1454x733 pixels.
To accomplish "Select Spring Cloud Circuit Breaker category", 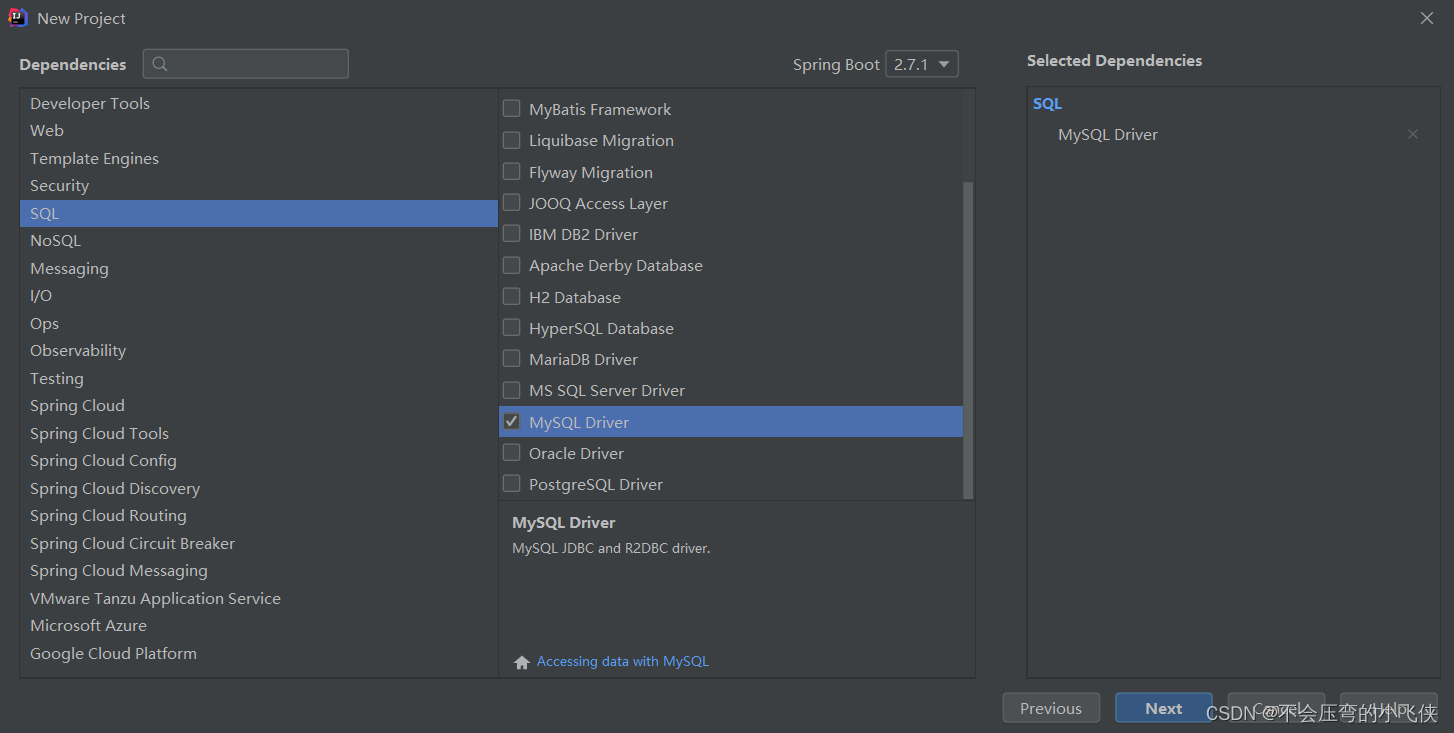I will pos(258,543).
